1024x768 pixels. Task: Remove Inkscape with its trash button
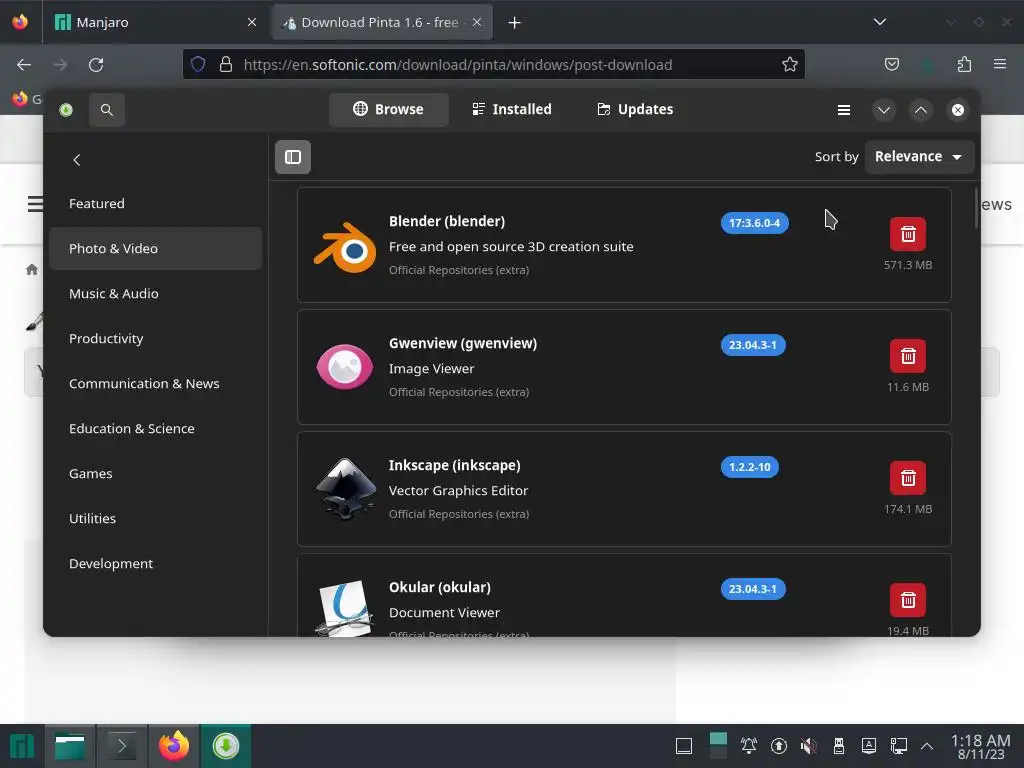point(908,478)
